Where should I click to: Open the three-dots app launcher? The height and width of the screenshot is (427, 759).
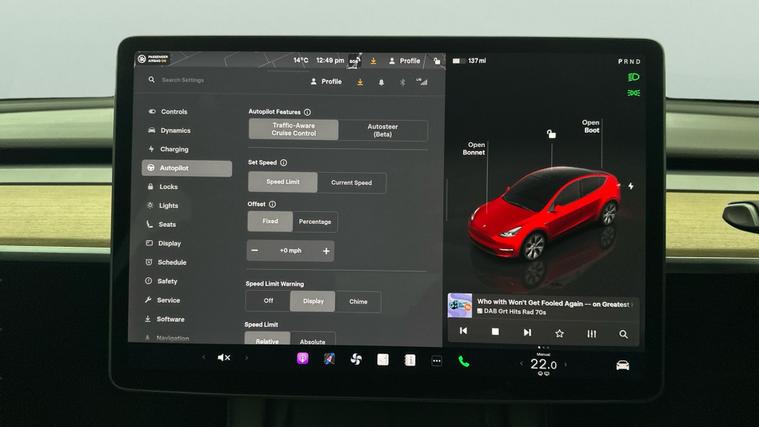[x=436, y=360]
